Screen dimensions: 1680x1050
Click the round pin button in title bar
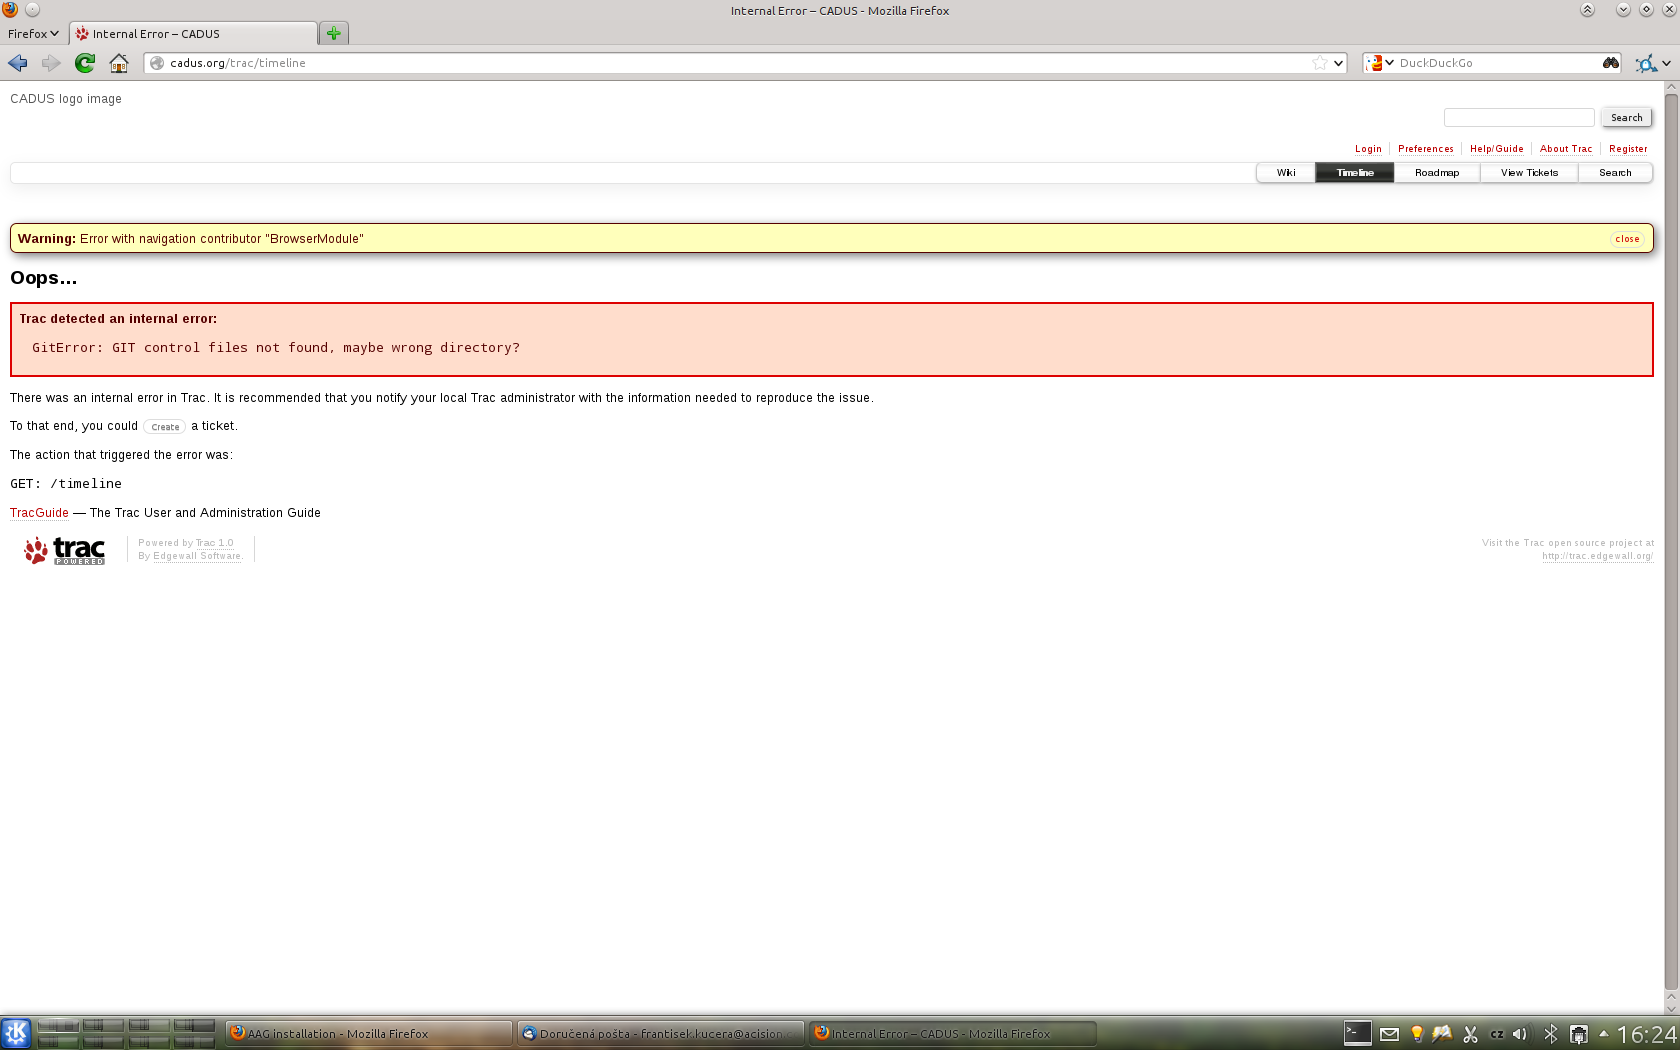point(32,10)
